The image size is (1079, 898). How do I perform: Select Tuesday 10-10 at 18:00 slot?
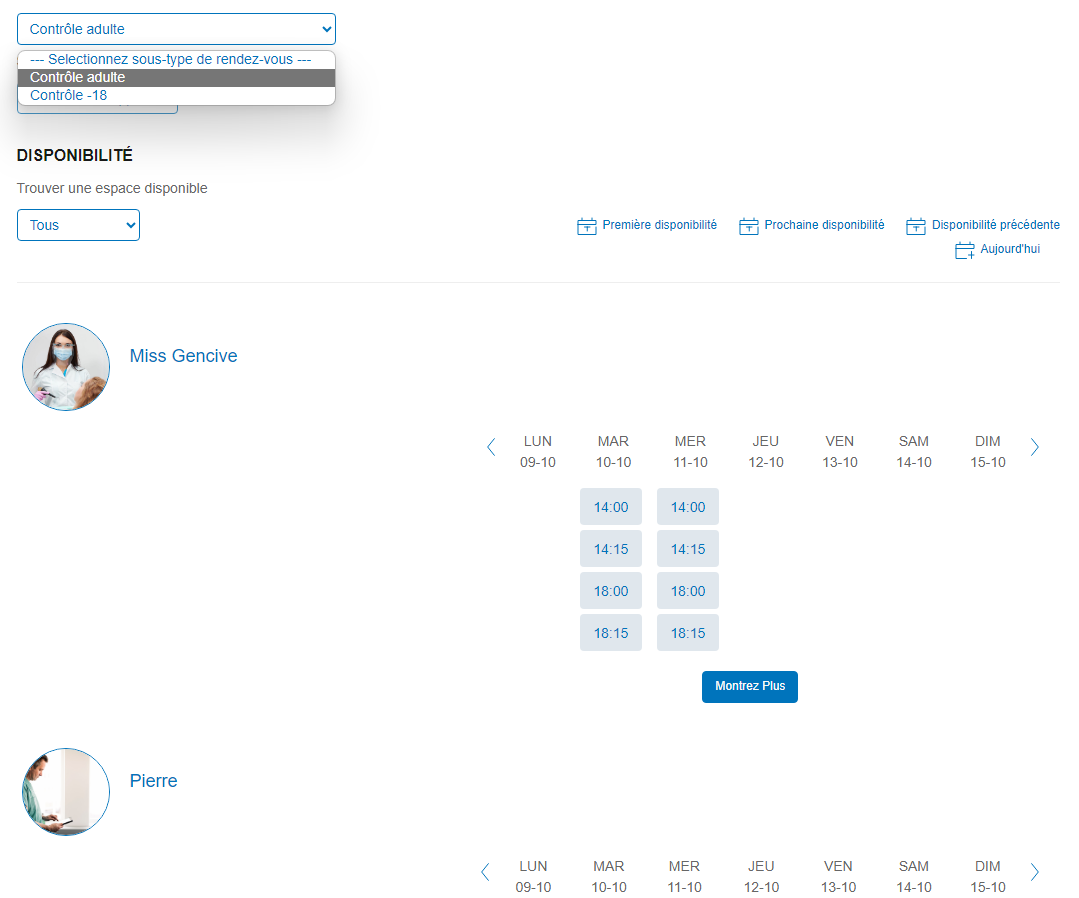611,591
